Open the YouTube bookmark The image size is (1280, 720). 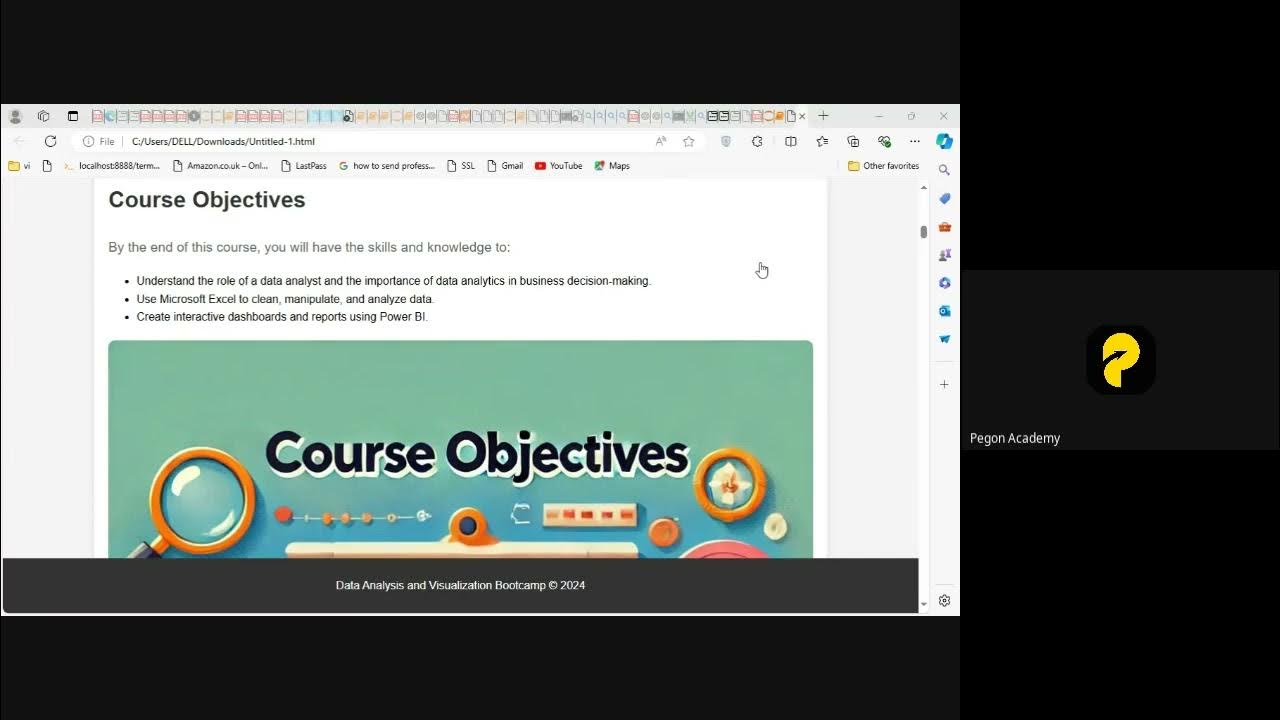click(558, 166)
